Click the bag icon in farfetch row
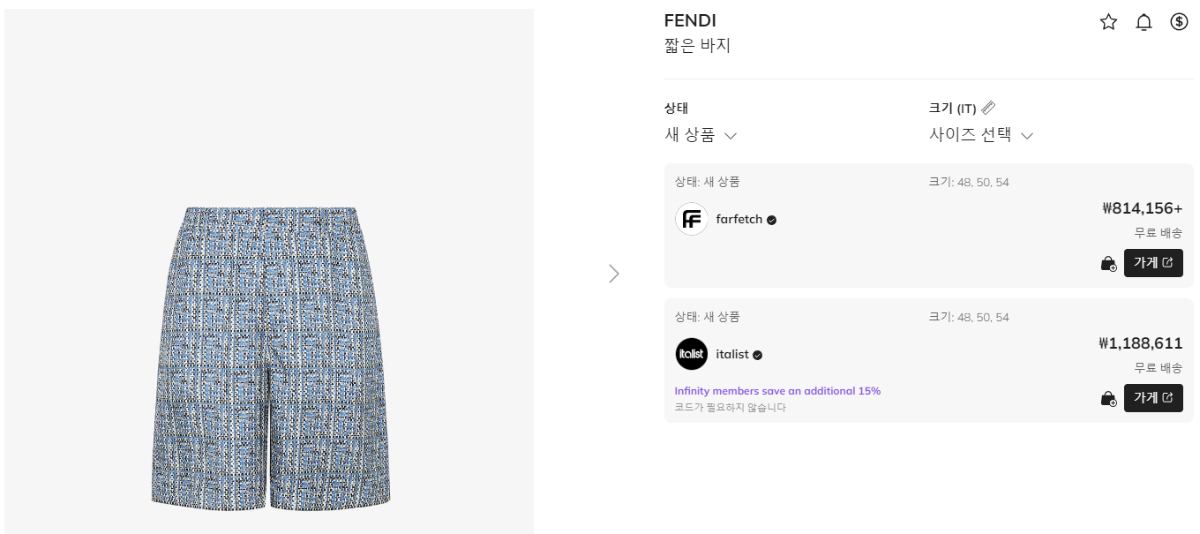 tap(1108, 263)
